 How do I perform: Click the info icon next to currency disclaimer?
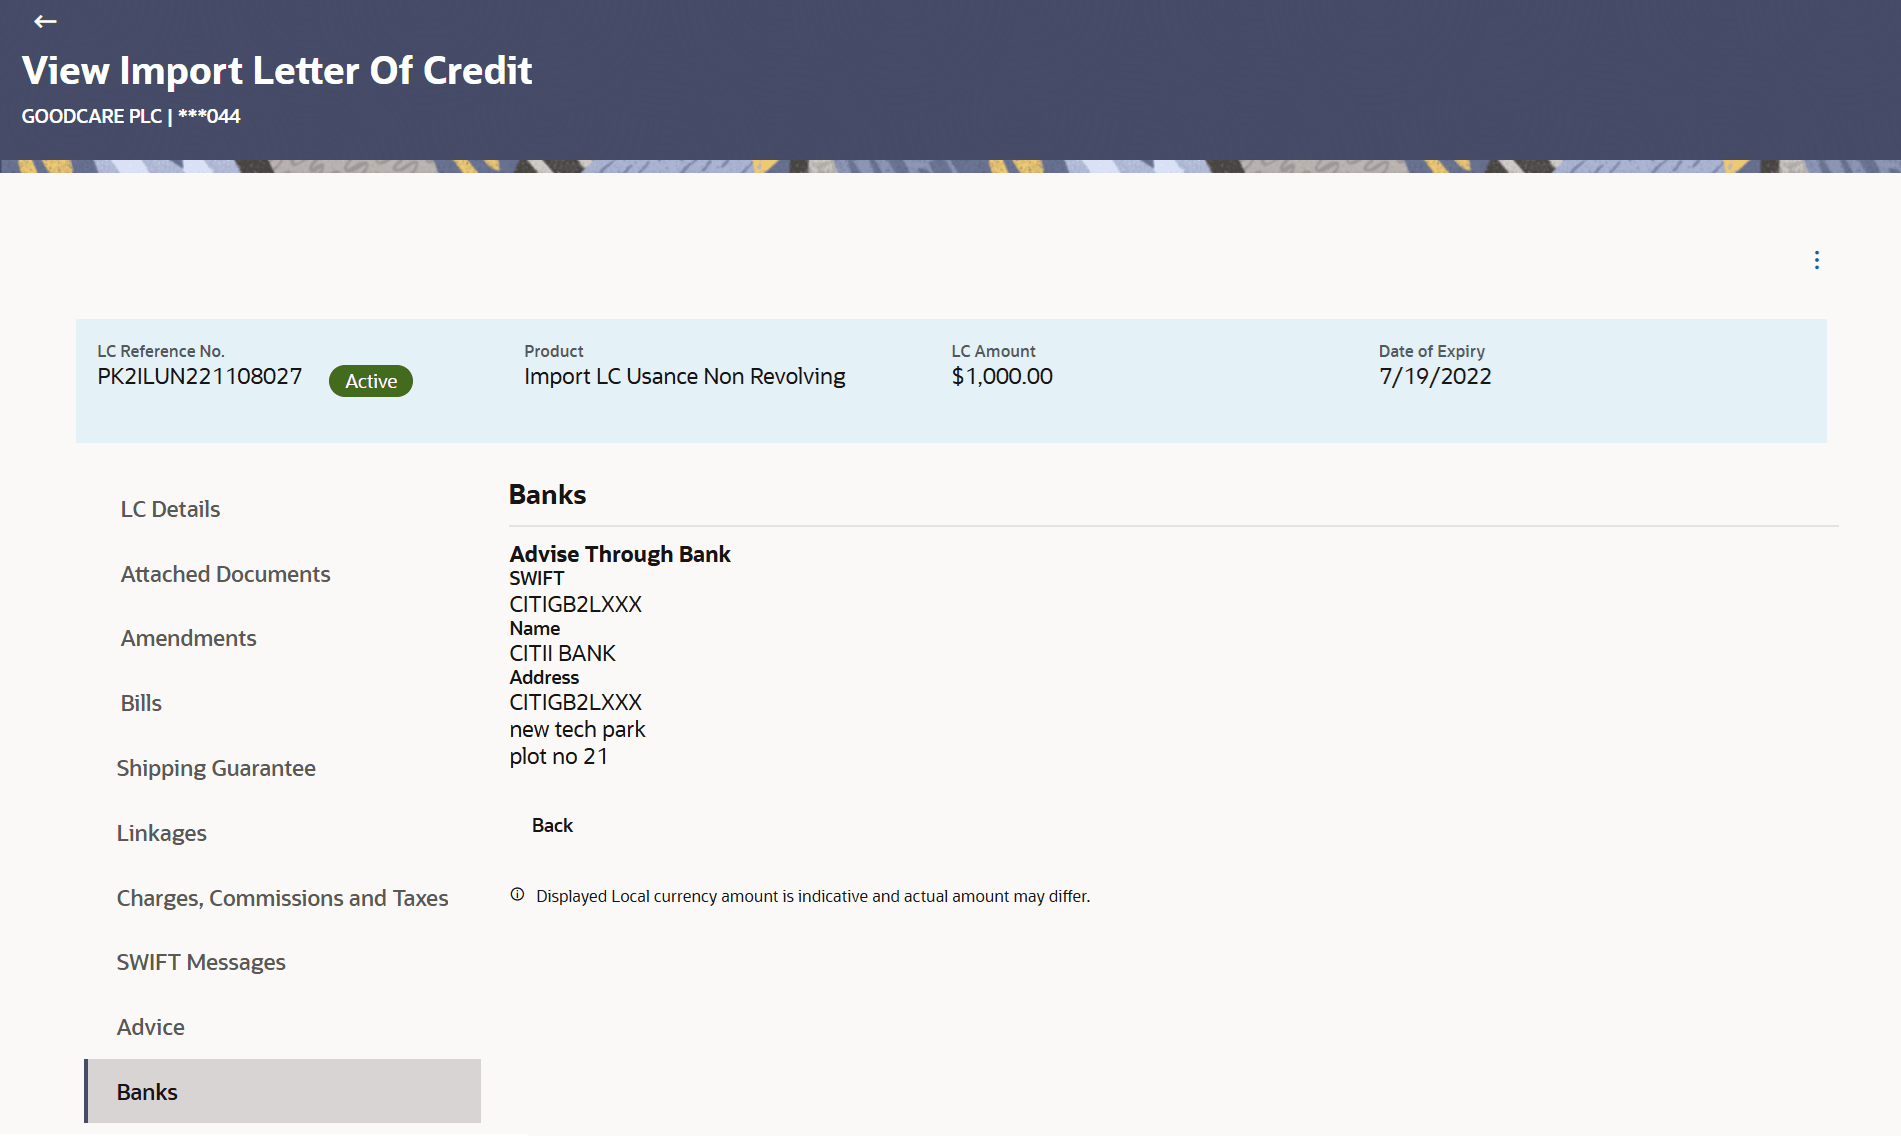click(x=517, y=895)
